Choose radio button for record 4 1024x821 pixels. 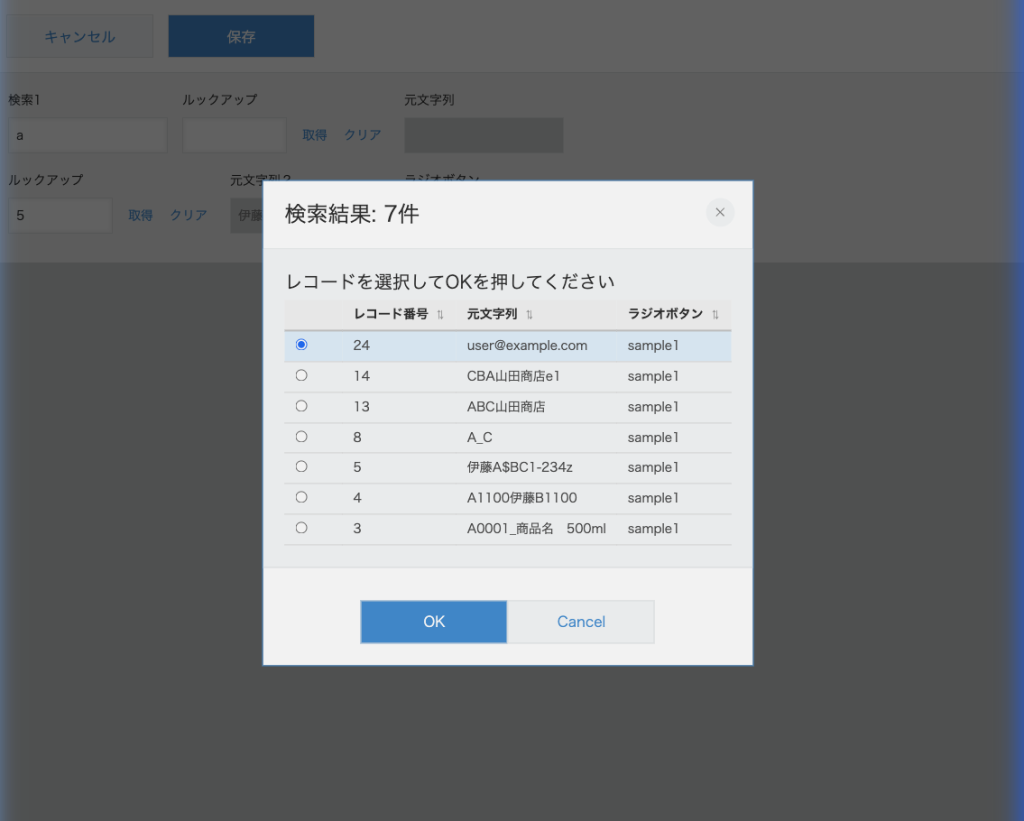(x=302, y=497)
